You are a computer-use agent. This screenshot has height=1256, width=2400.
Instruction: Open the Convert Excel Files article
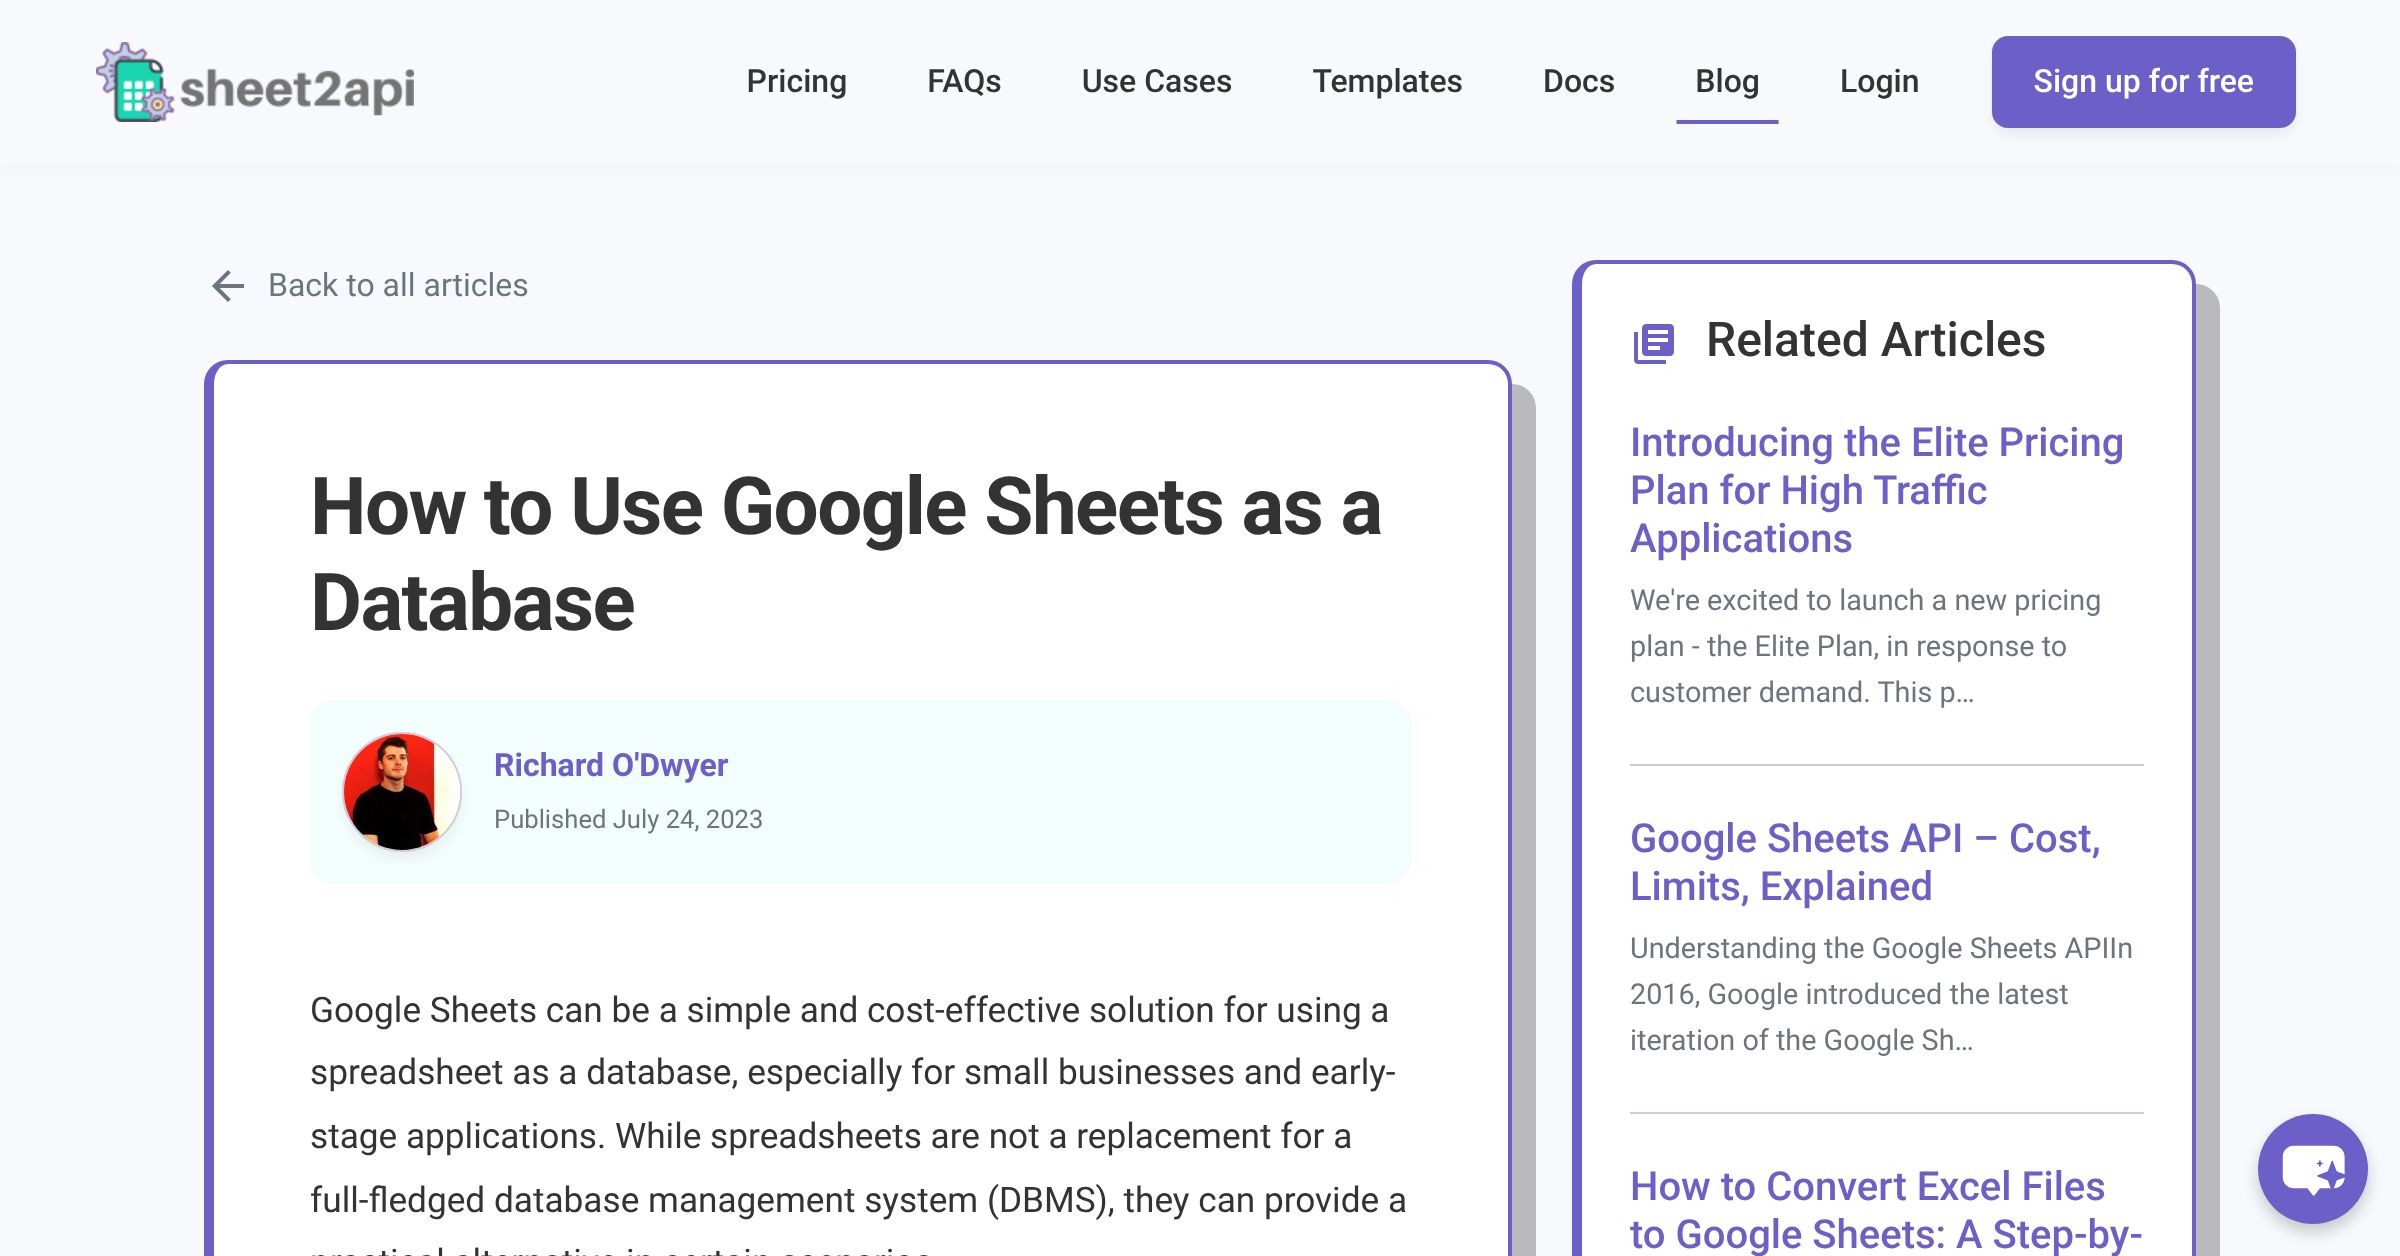(1868, 1209)
